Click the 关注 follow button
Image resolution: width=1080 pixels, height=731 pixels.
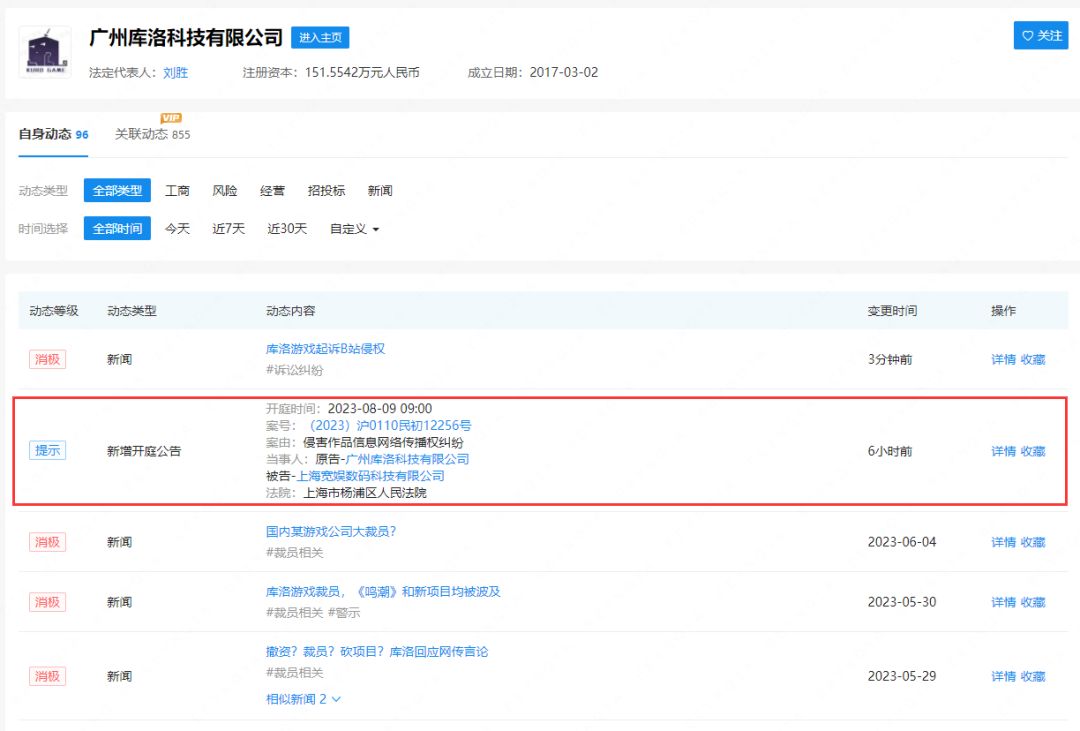click(1040, 35)
